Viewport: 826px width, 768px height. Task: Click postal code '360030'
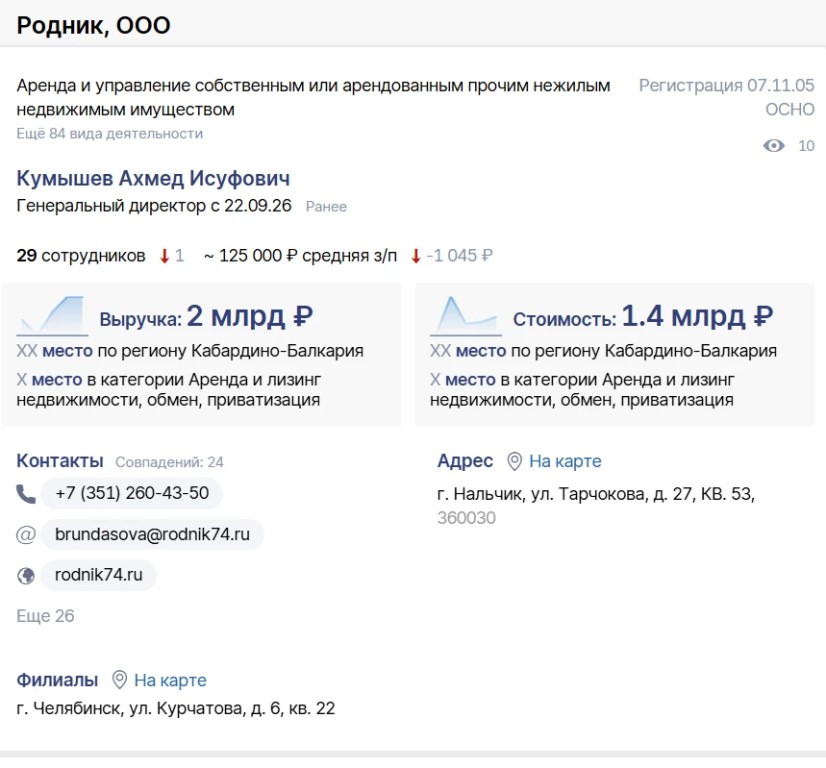point(466,518)
